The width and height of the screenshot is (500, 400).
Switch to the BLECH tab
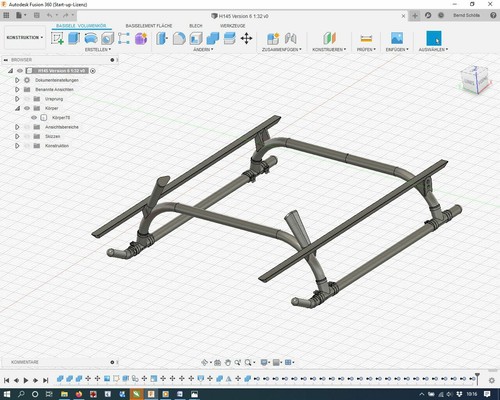pos(196,26)
